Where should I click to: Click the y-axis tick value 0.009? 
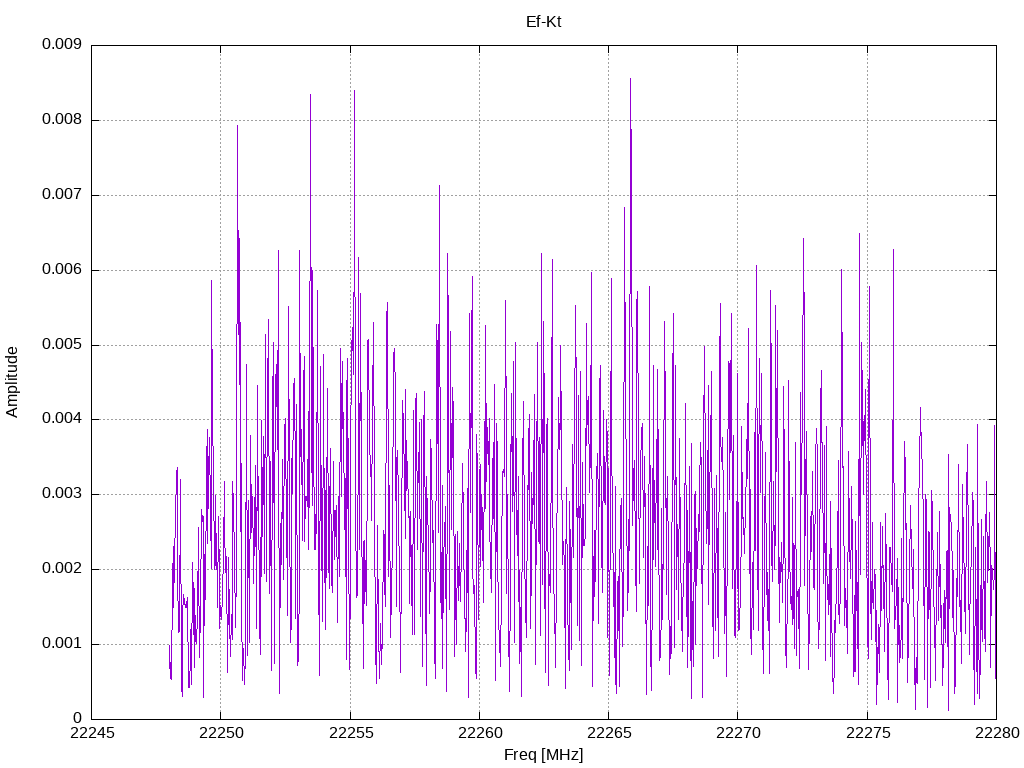[x=62, y=44]
